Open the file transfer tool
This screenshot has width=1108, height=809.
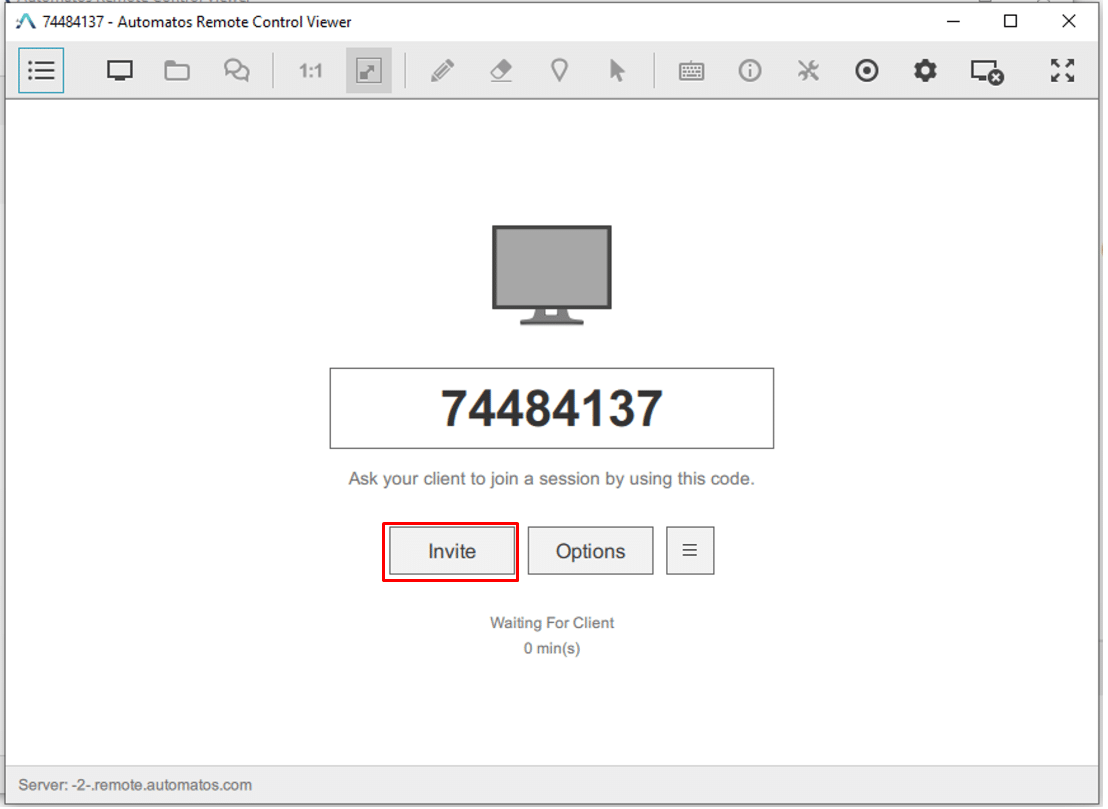click(177, 70)
